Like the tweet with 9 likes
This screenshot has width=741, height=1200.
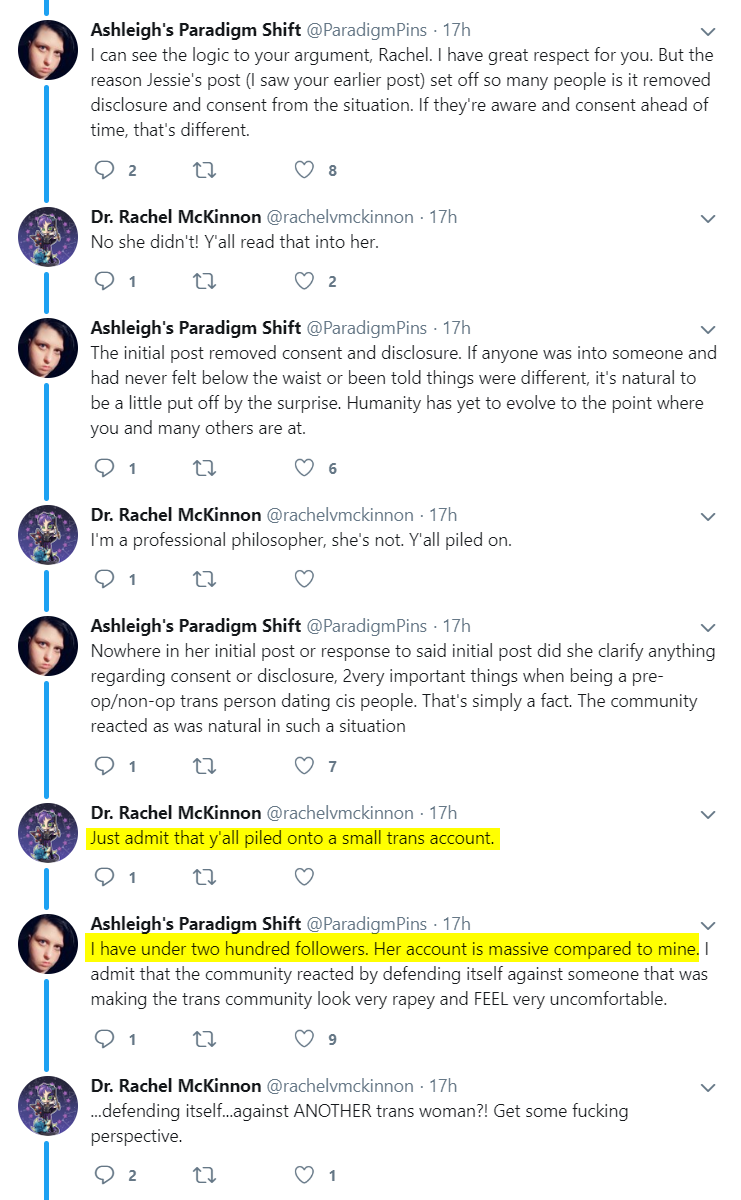[x=305, y=1039]
